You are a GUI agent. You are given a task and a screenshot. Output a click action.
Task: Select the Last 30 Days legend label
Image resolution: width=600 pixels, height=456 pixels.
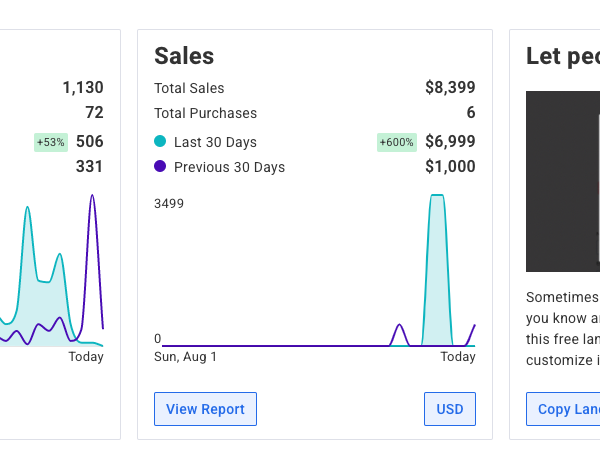pos(215,142)
